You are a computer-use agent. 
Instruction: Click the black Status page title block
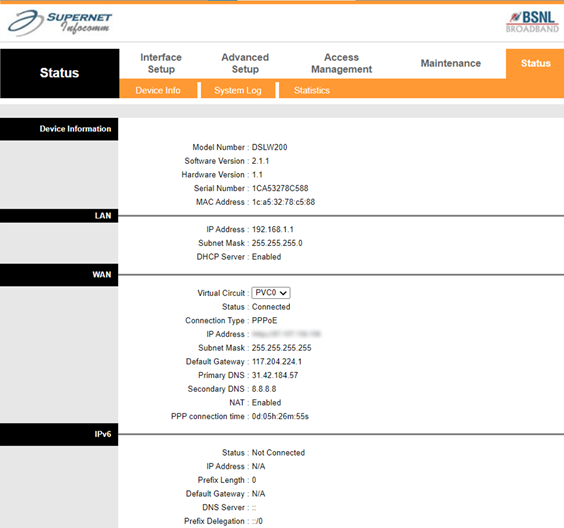pyautogui.click(x=60, y=73)
